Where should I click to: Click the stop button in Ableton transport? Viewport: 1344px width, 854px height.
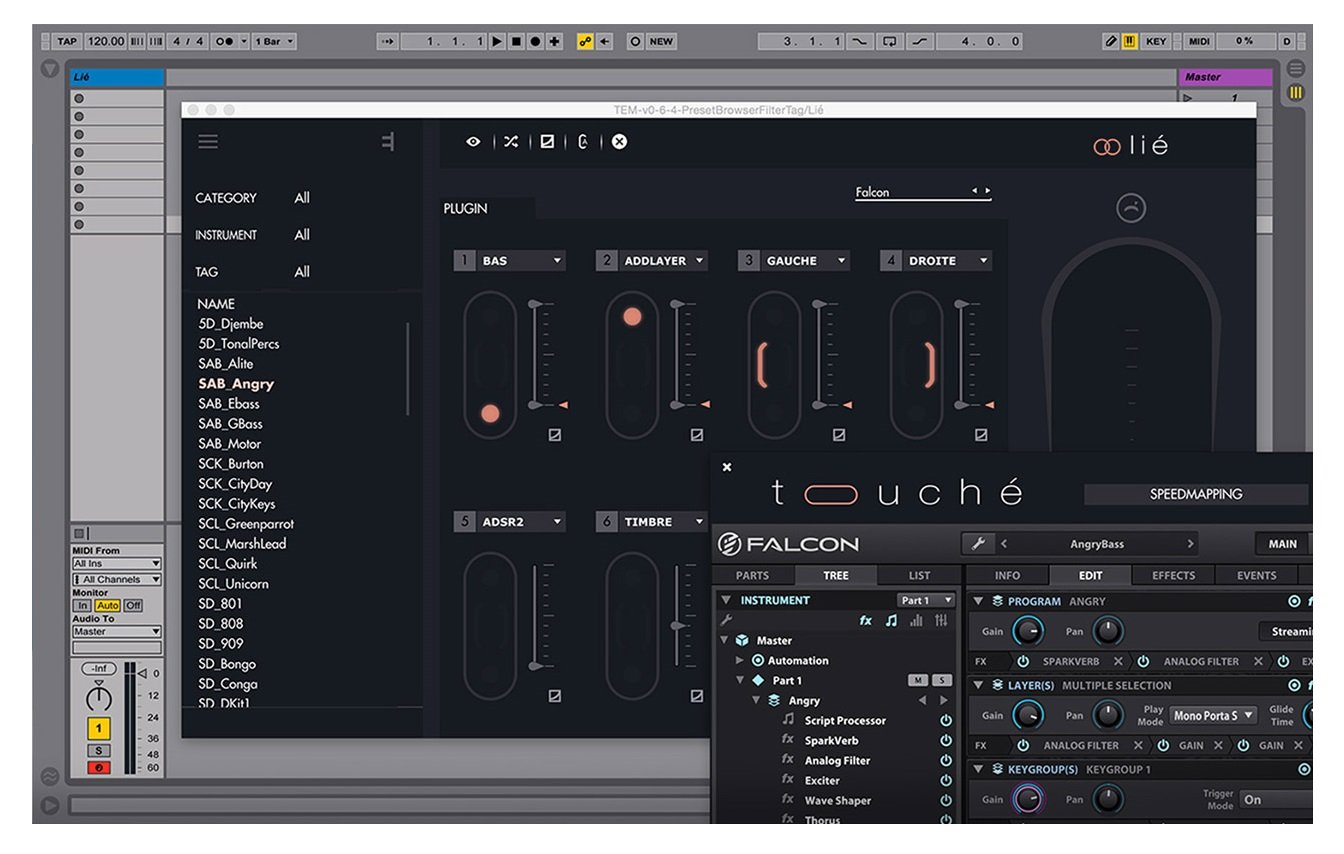[516, 41]
